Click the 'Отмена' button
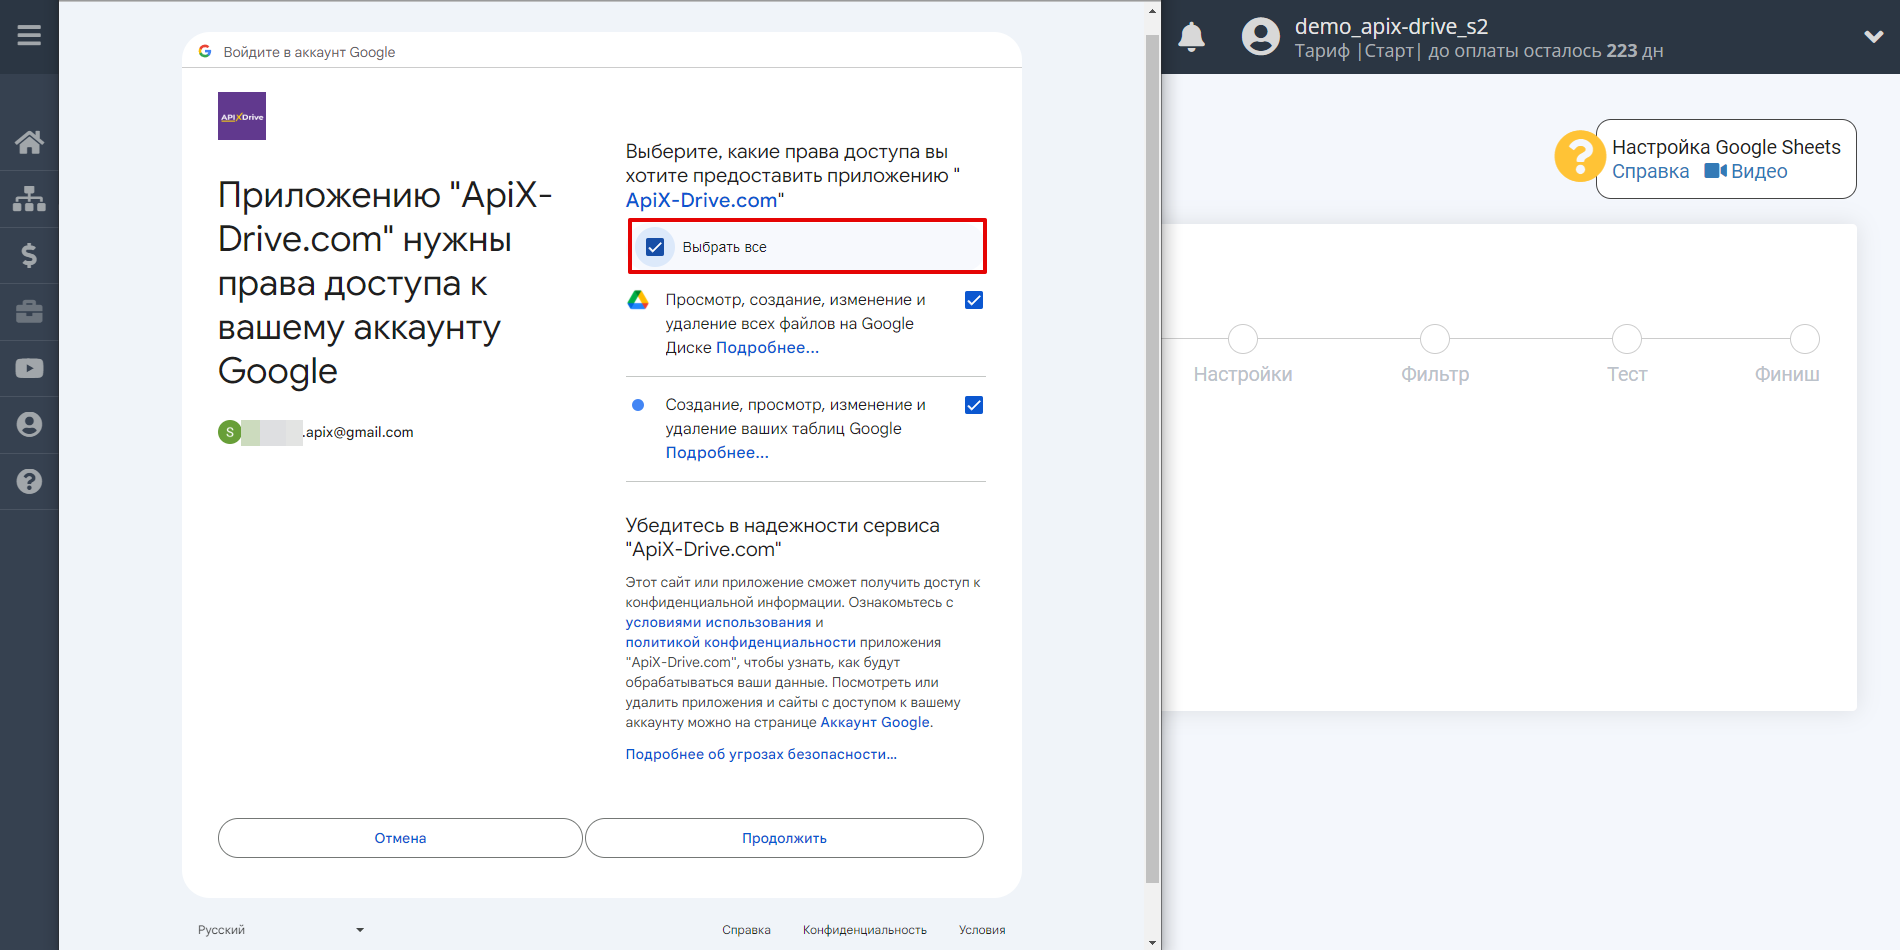The image size is (1900, 950). click(x=400, y=838)
